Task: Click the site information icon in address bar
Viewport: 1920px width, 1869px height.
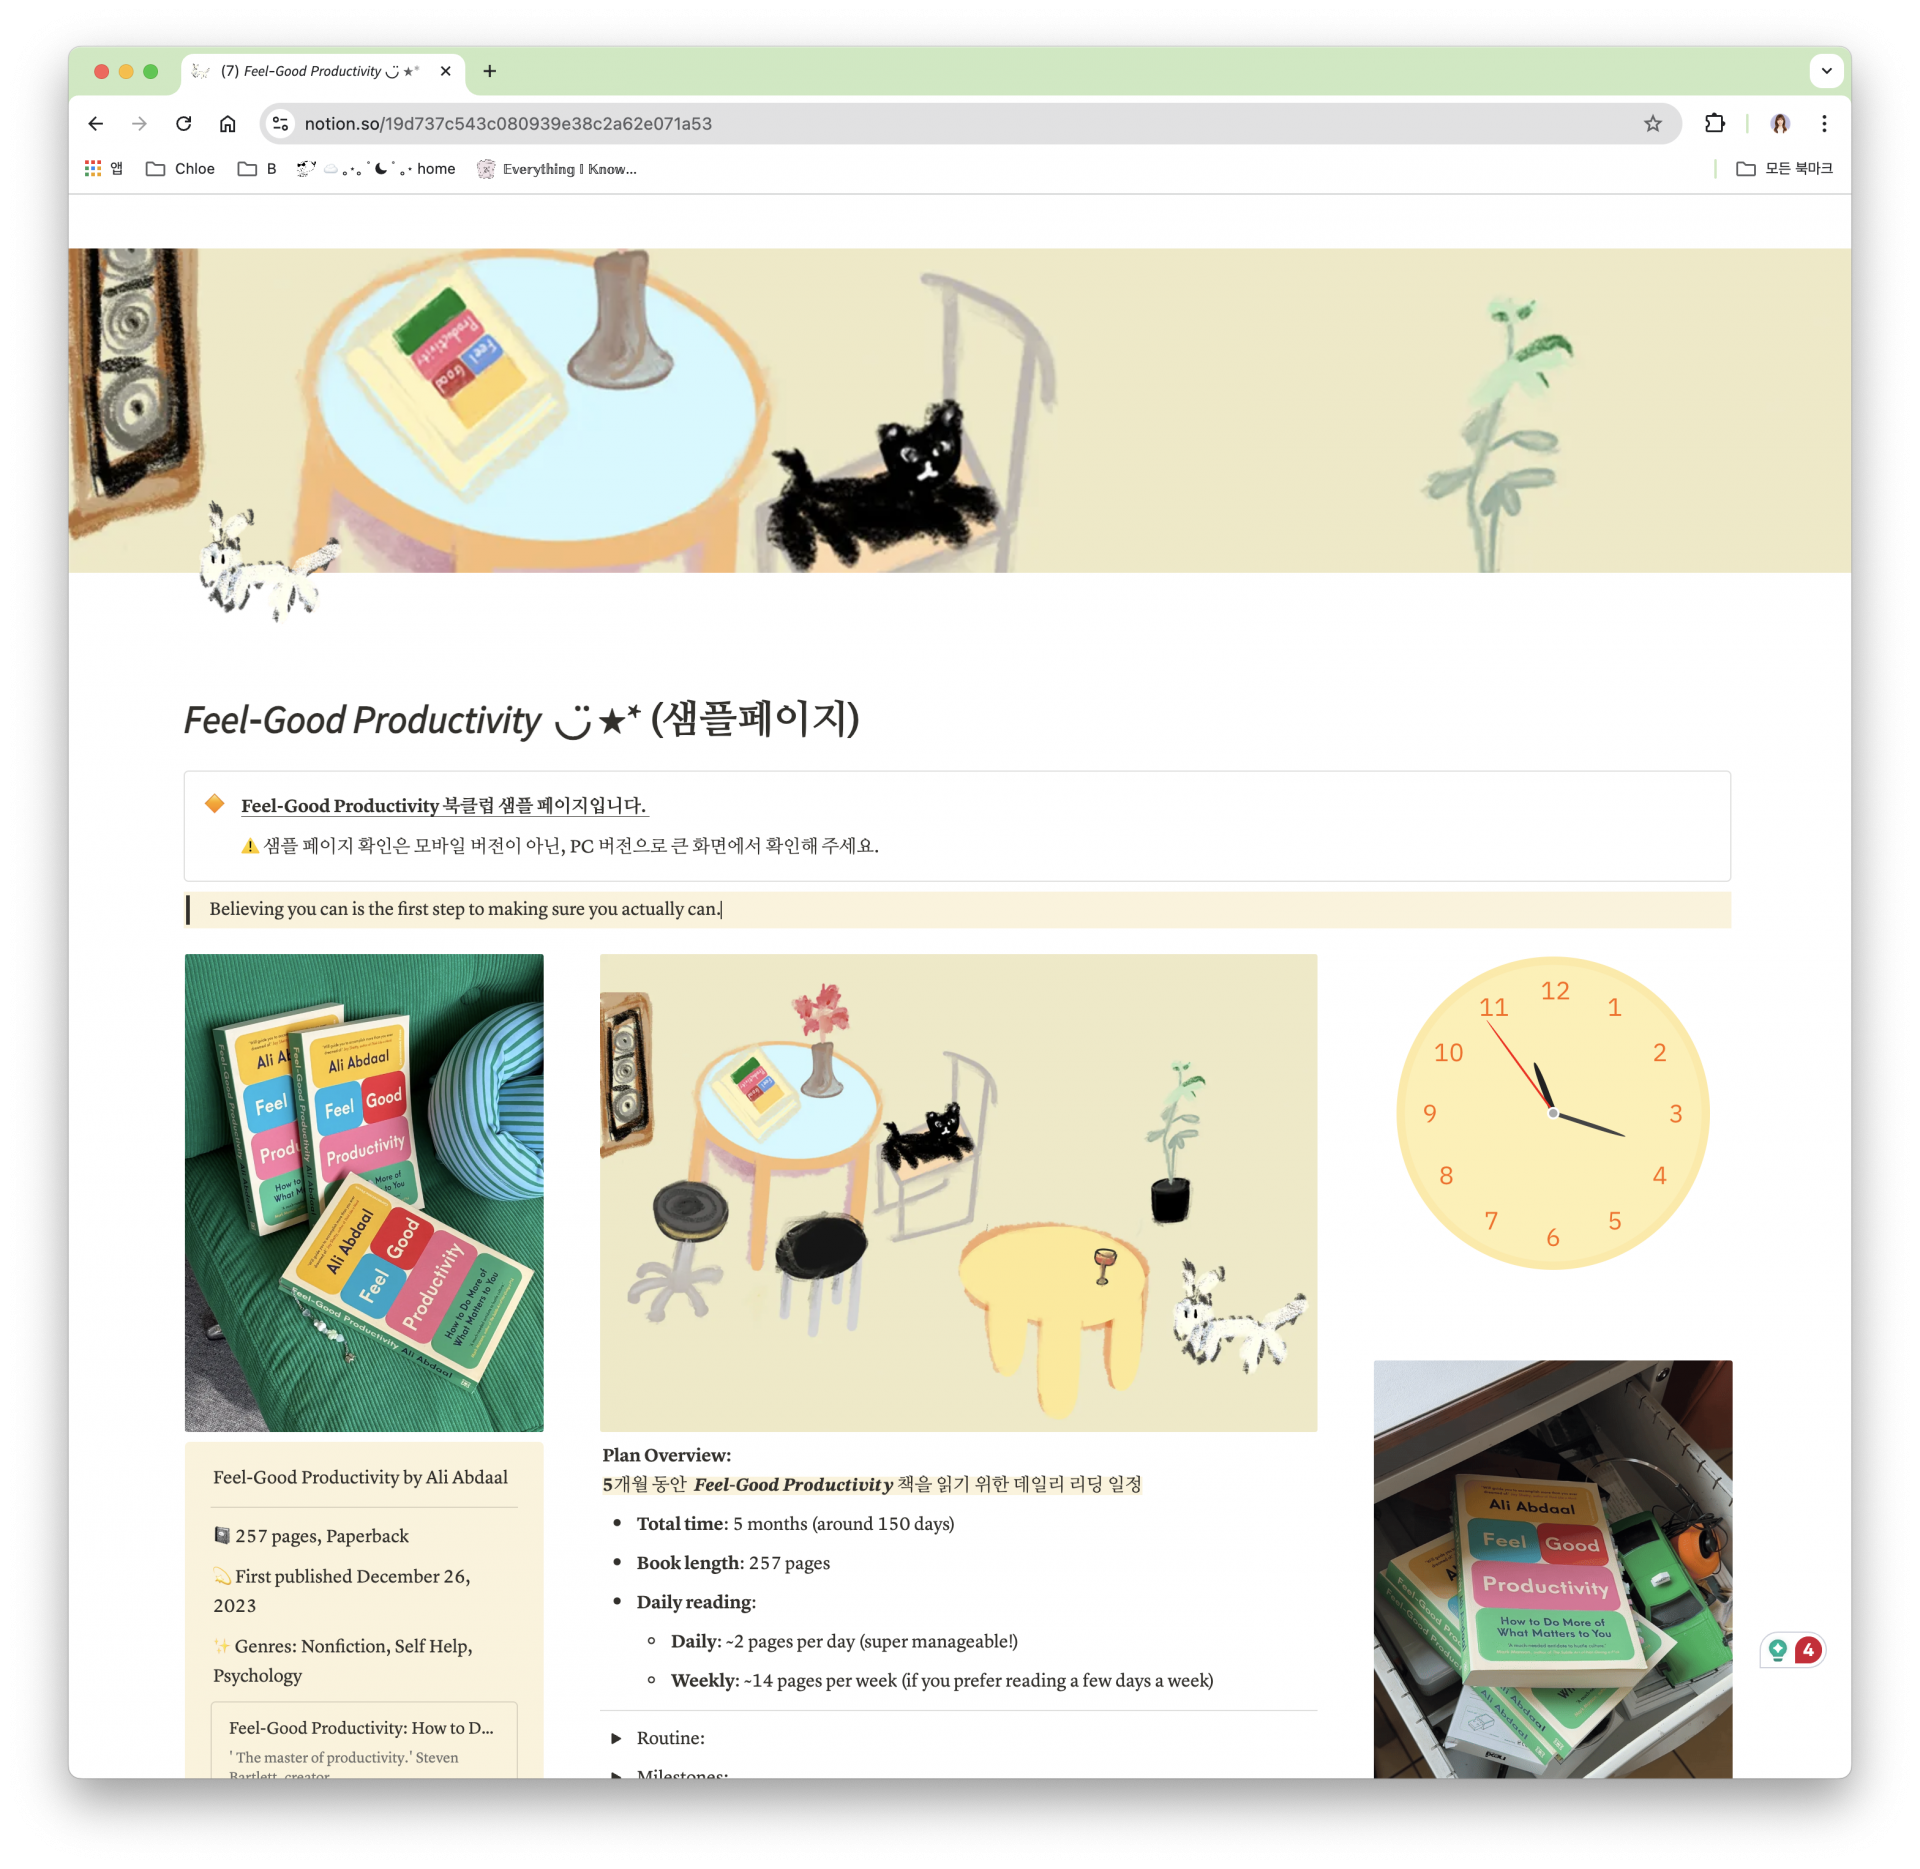Action: (x=281, y=124)
